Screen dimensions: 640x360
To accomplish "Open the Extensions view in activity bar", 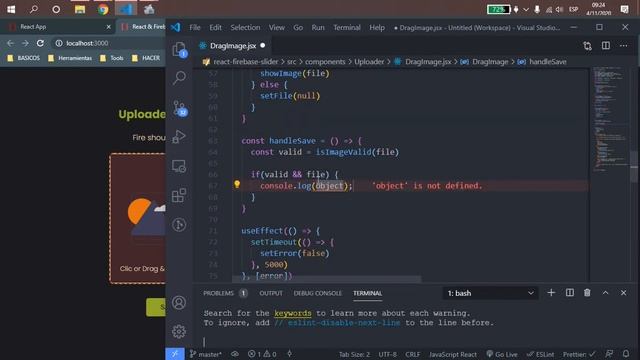I will point(179,195).
